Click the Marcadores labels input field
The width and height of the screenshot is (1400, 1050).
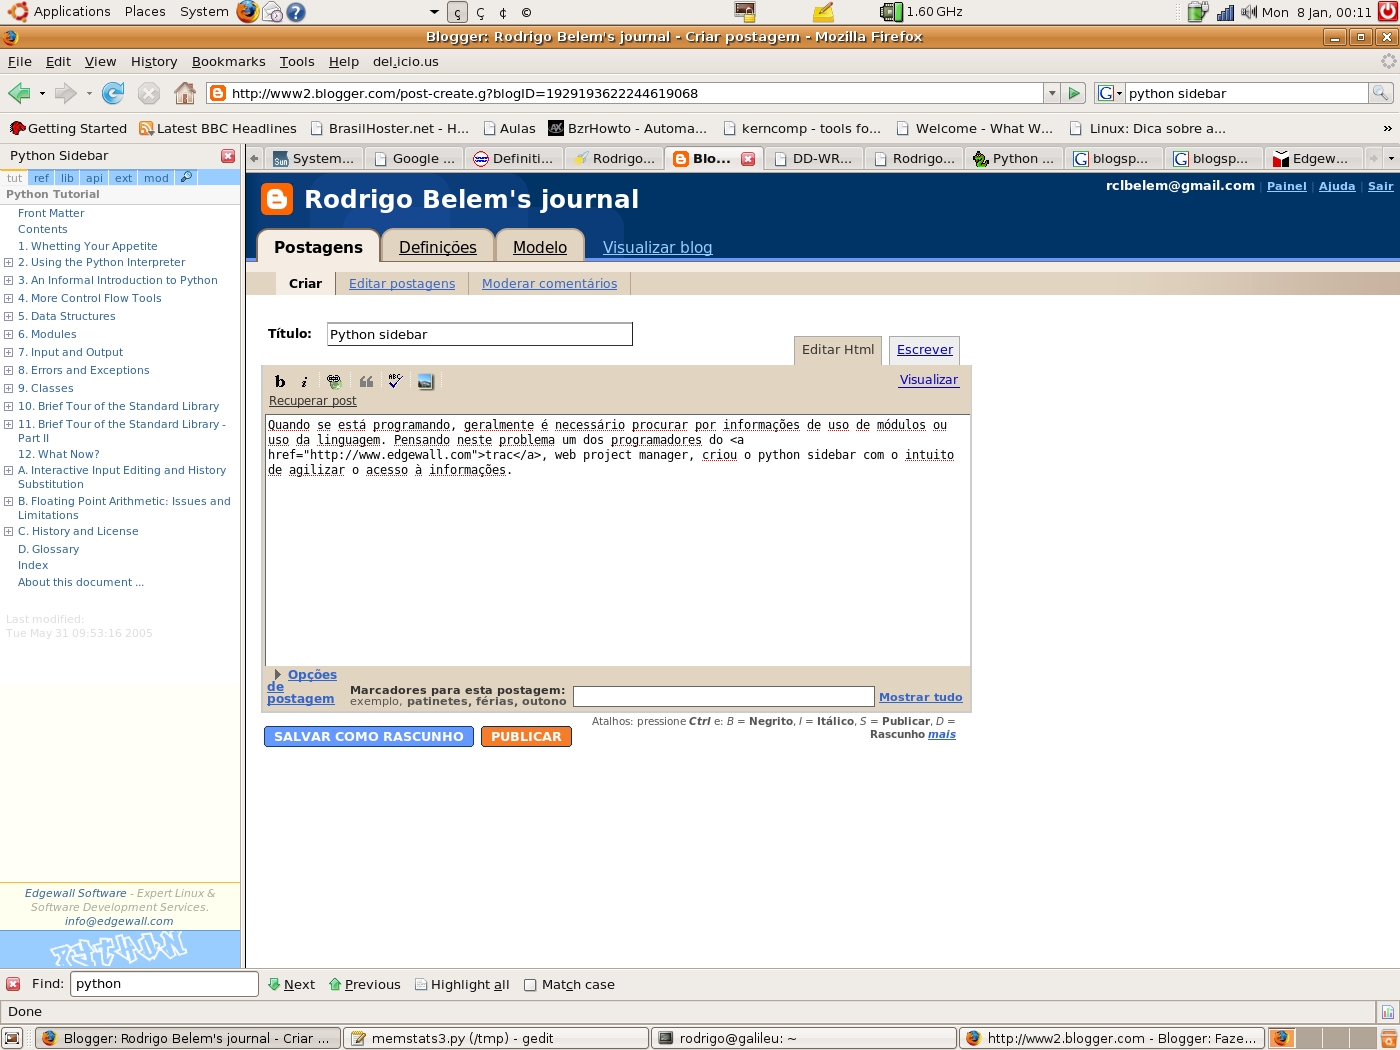[724, 697]
